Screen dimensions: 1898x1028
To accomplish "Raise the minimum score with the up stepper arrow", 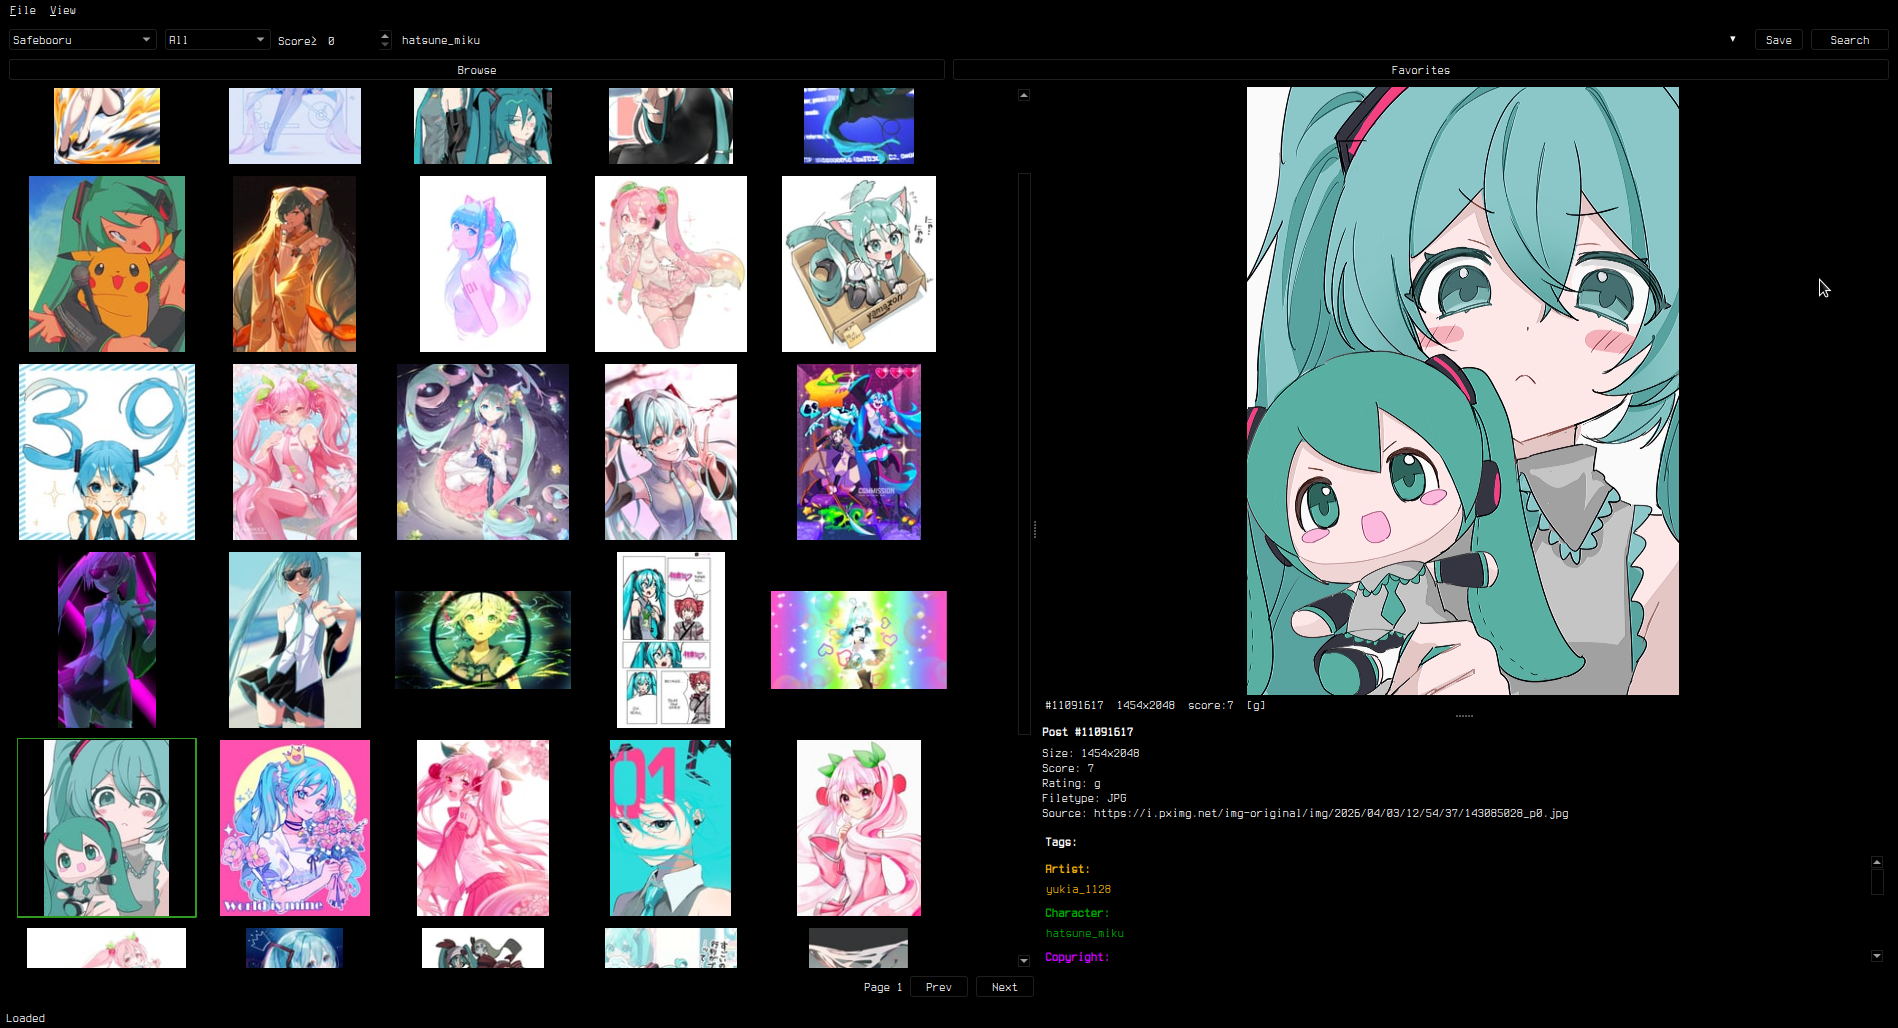I will click(384, 35).
